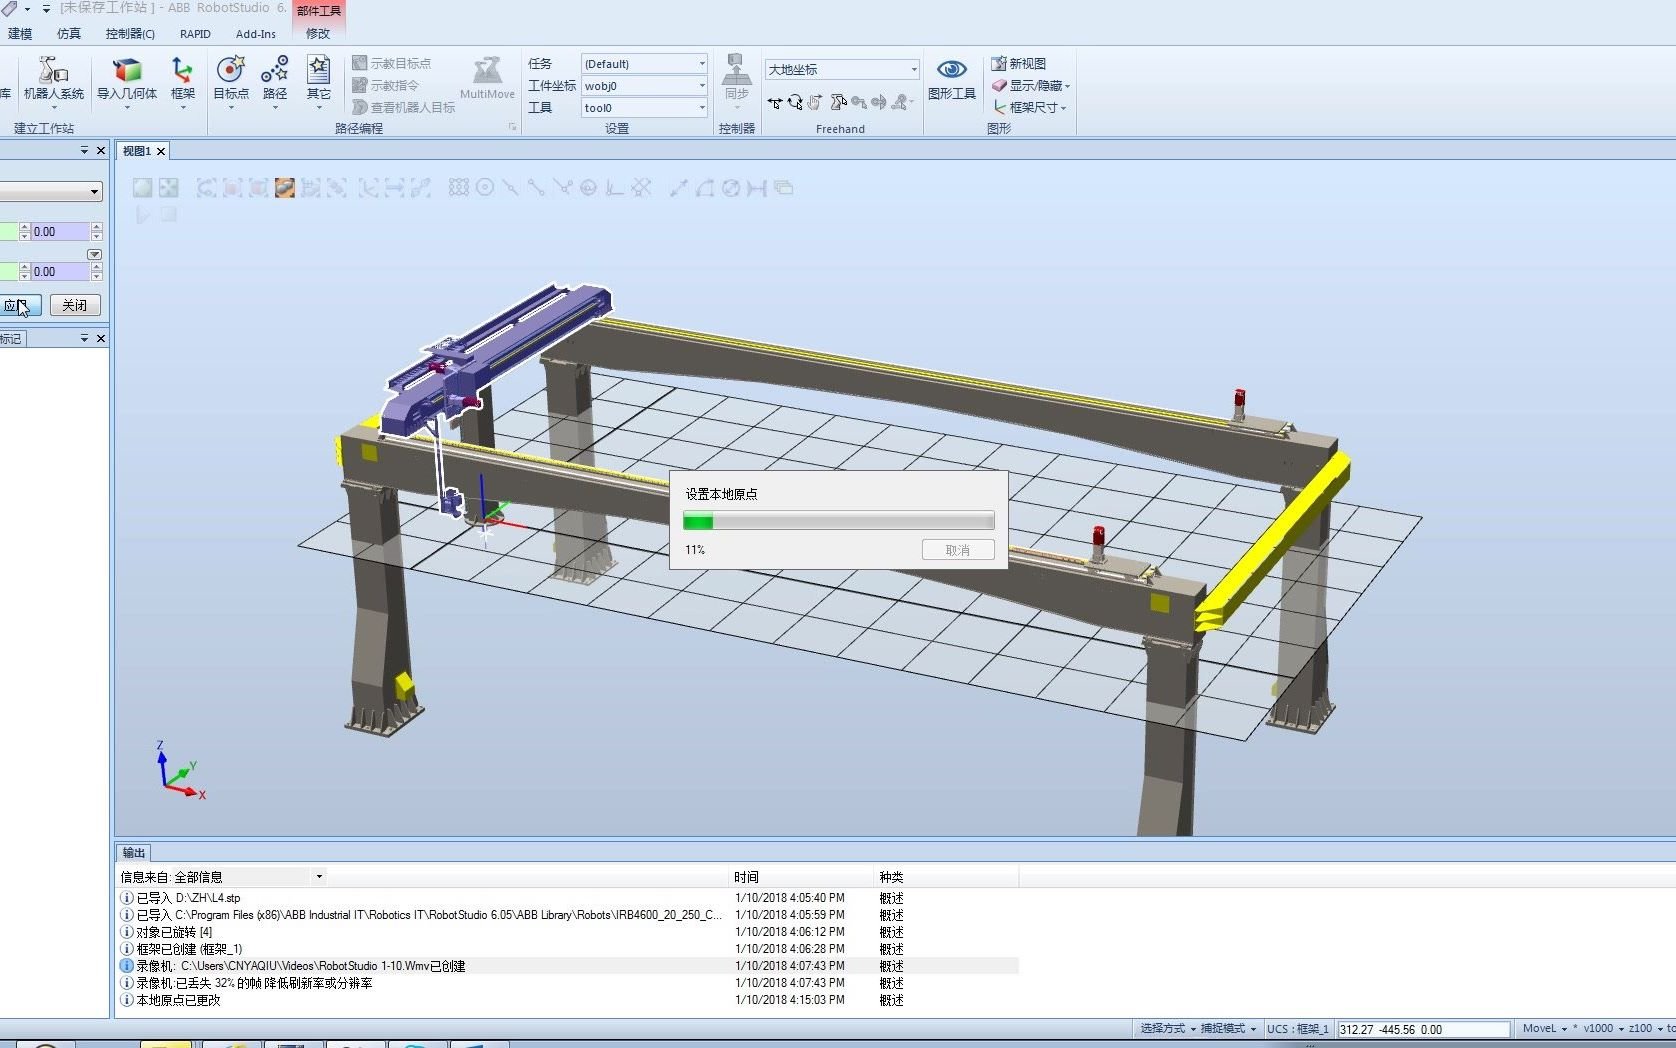Viewport: 1676px width, 1048px height.
Task: Open the 信息来自 全部信息 filter dropdown
Action: coord(319,876)
